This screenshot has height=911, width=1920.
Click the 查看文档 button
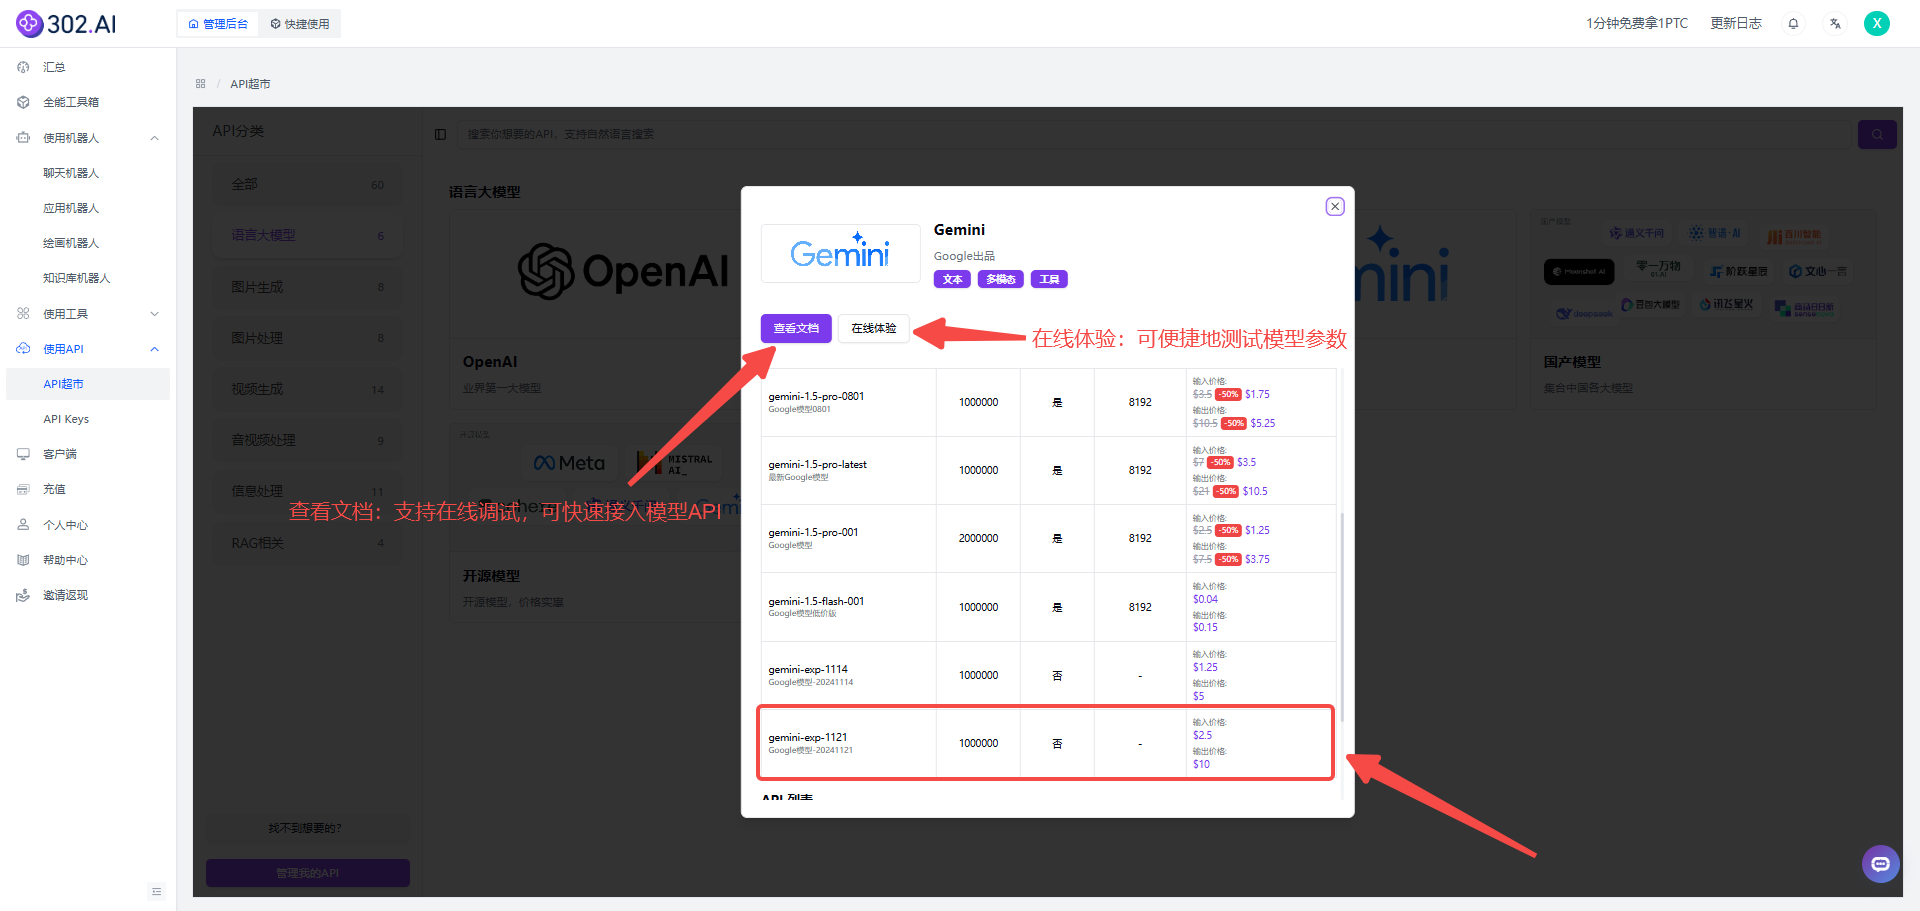[x=796, y=328]
